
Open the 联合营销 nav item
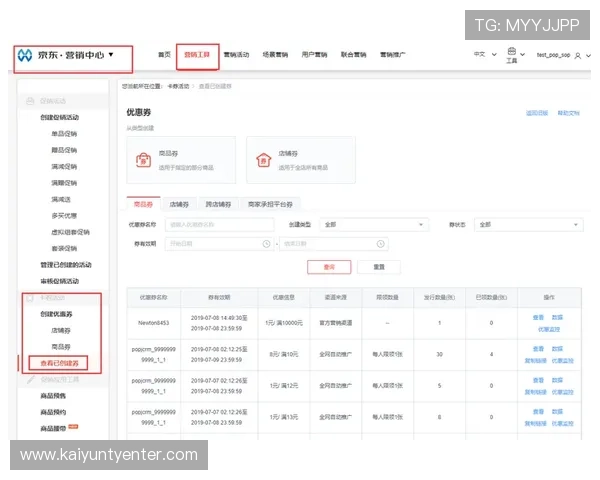tap(353, 55)
